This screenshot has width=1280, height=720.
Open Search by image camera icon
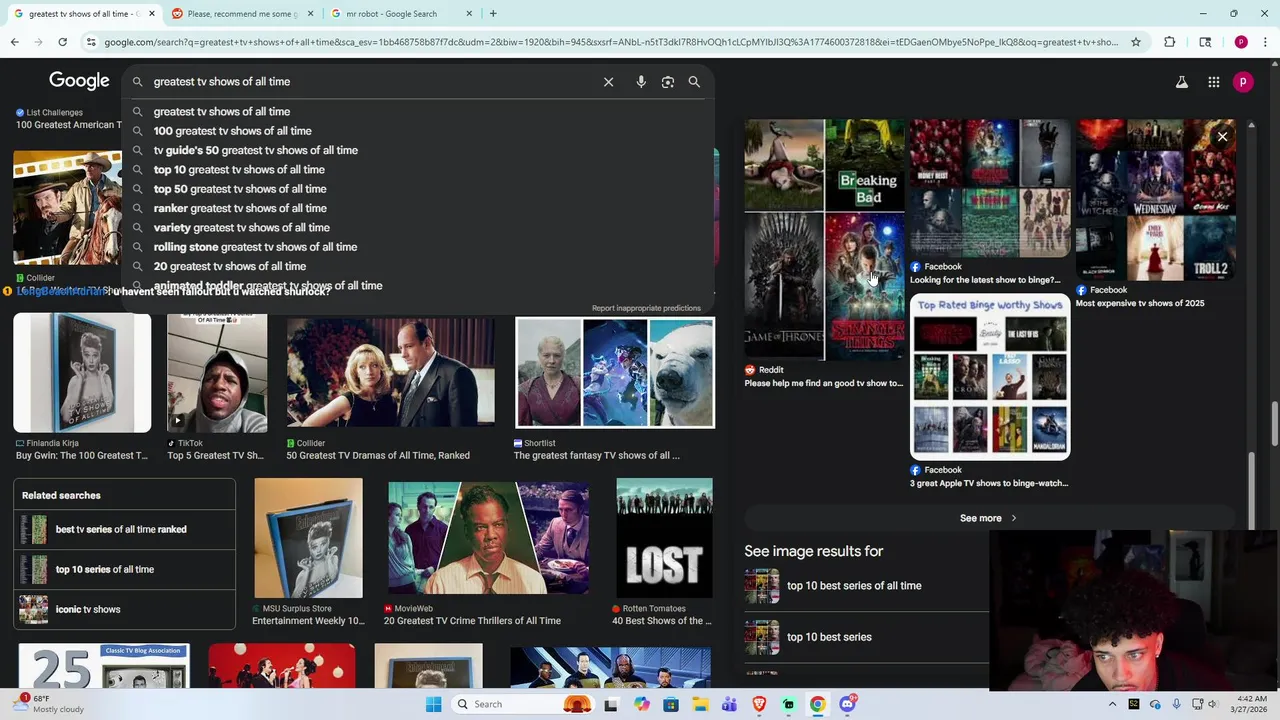click(x=668, y=82)
